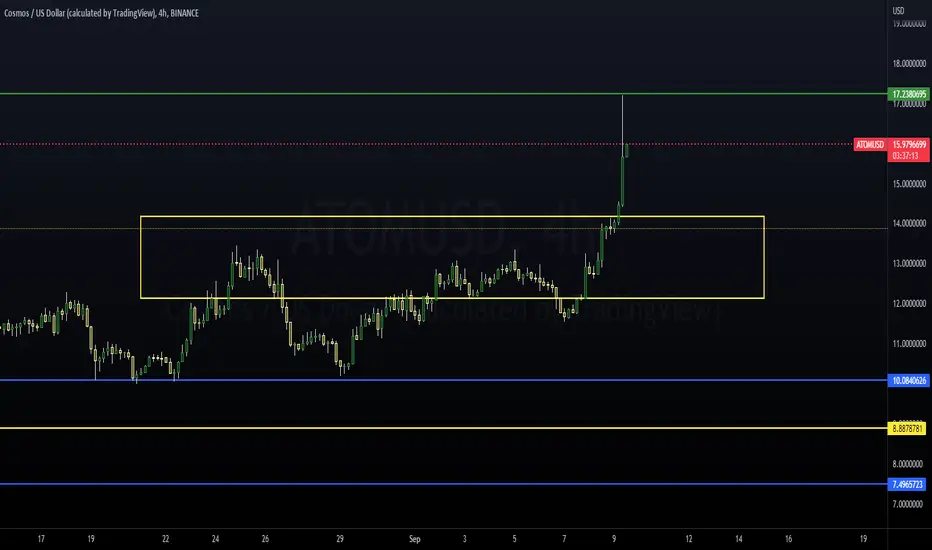
Task: Click the USD currency label on price axis
Action: [898, 11]
